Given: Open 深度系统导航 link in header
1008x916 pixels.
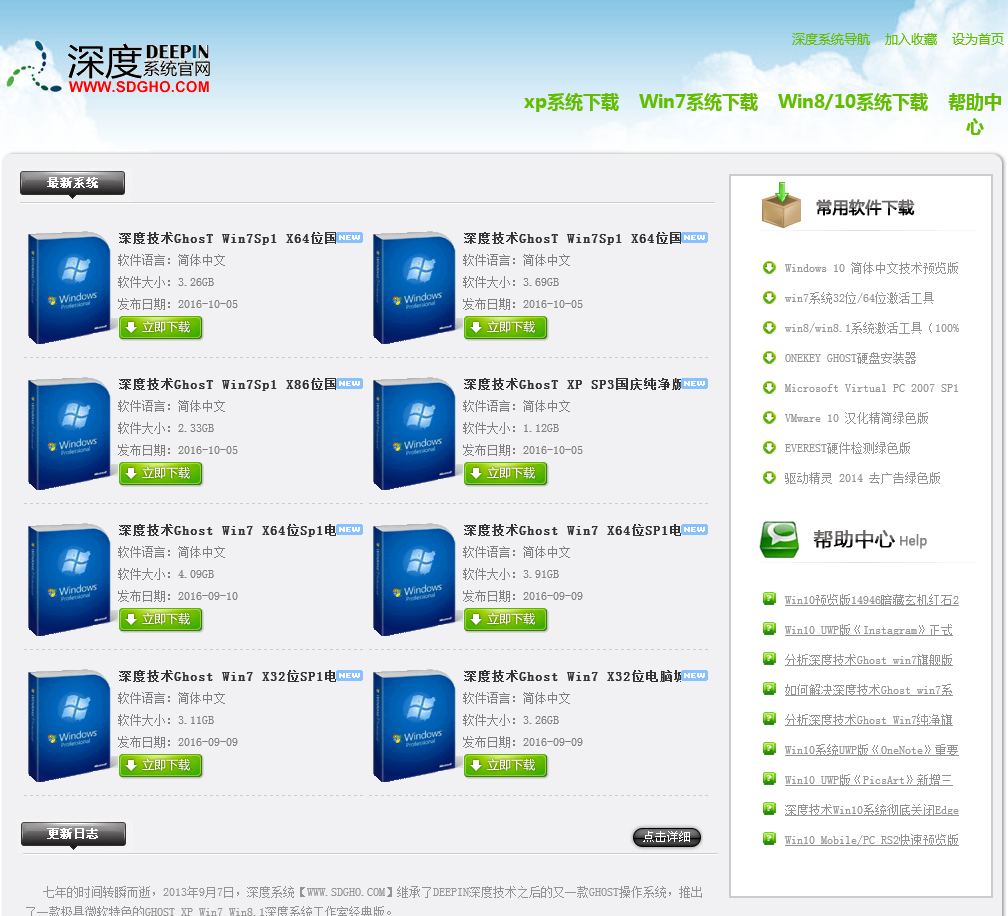Looking at the screenshot, I should [x=831, y=39].
